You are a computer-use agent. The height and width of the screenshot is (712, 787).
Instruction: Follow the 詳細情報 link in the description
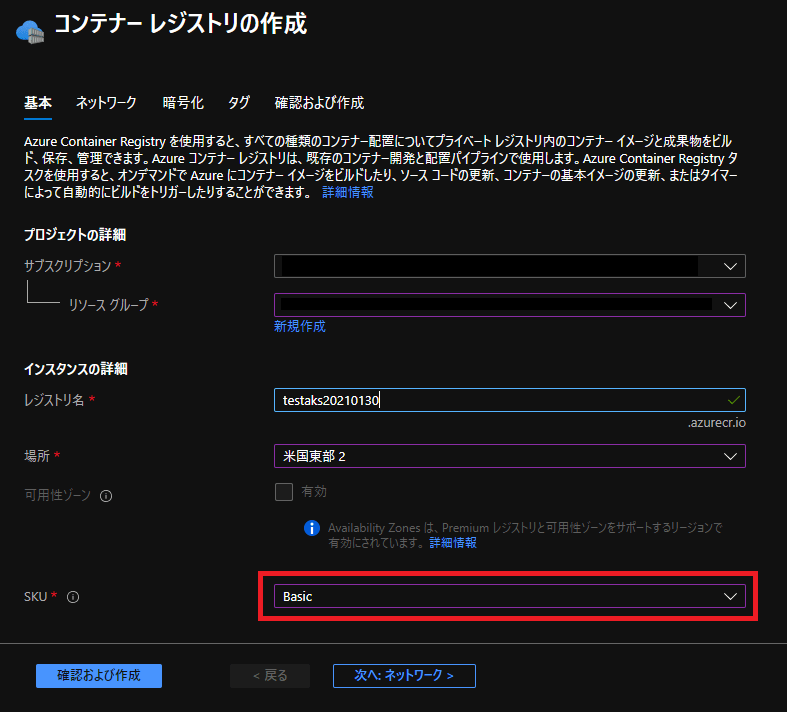pos(347,192)
